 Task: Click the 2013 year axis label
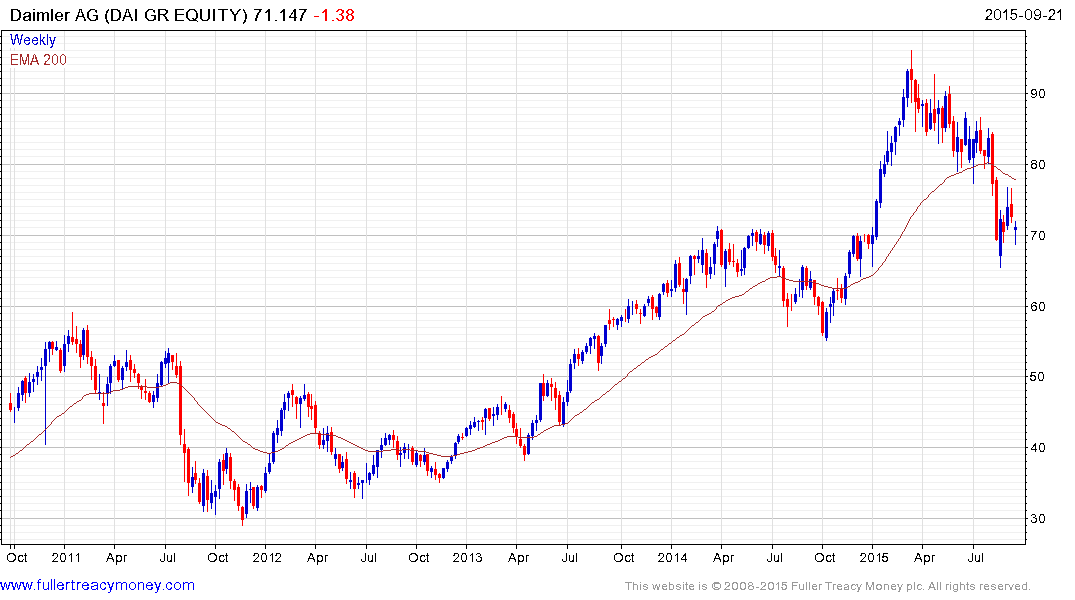tap(467, 557)
